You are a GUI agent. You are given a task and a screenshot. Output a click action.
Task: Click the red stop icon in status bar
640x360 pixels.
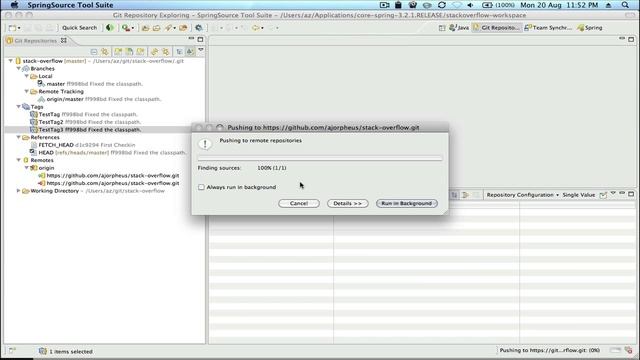point(629,350)
